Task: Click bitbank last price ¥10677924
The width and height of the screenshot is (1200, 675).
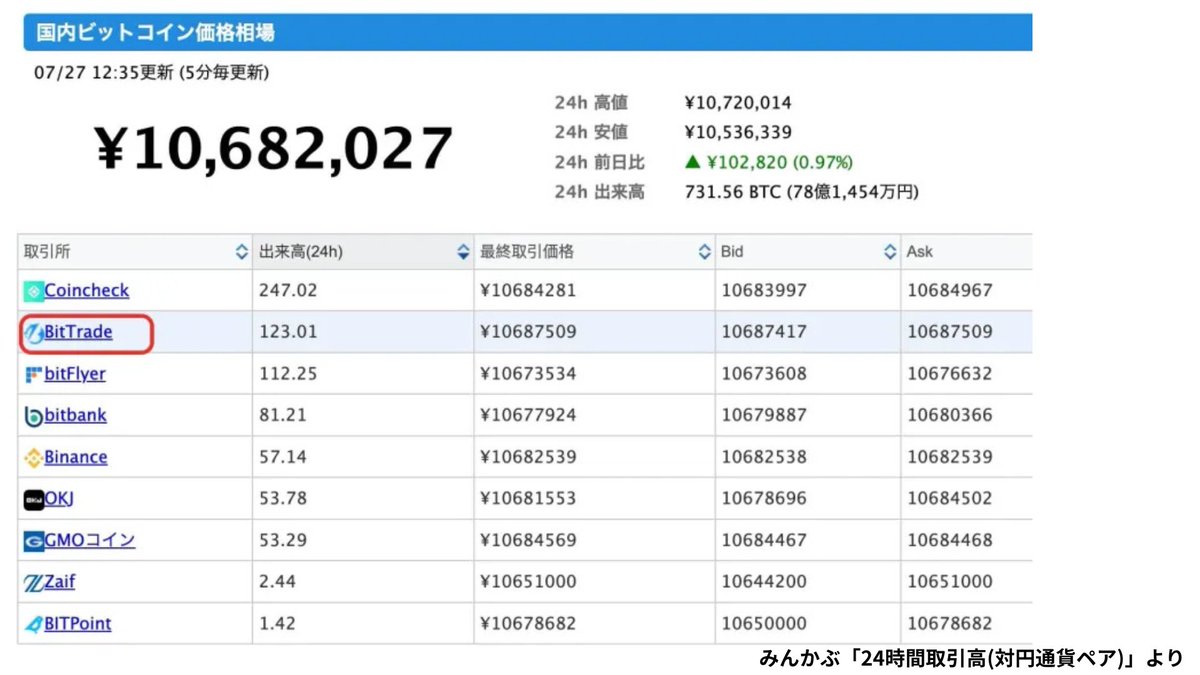Action: 528,415
